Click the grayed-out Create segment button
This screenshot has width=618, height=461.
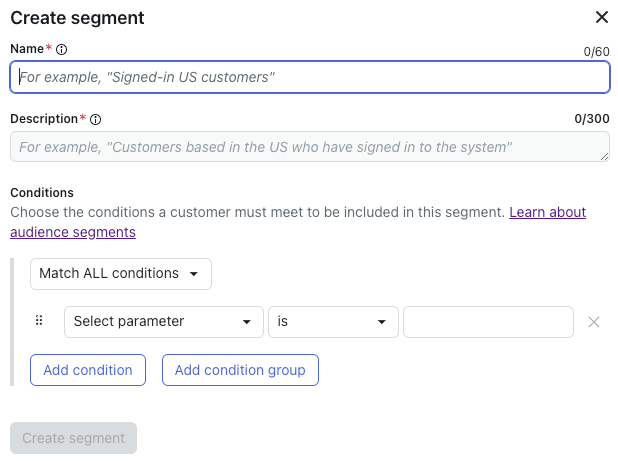coord(73,438)
